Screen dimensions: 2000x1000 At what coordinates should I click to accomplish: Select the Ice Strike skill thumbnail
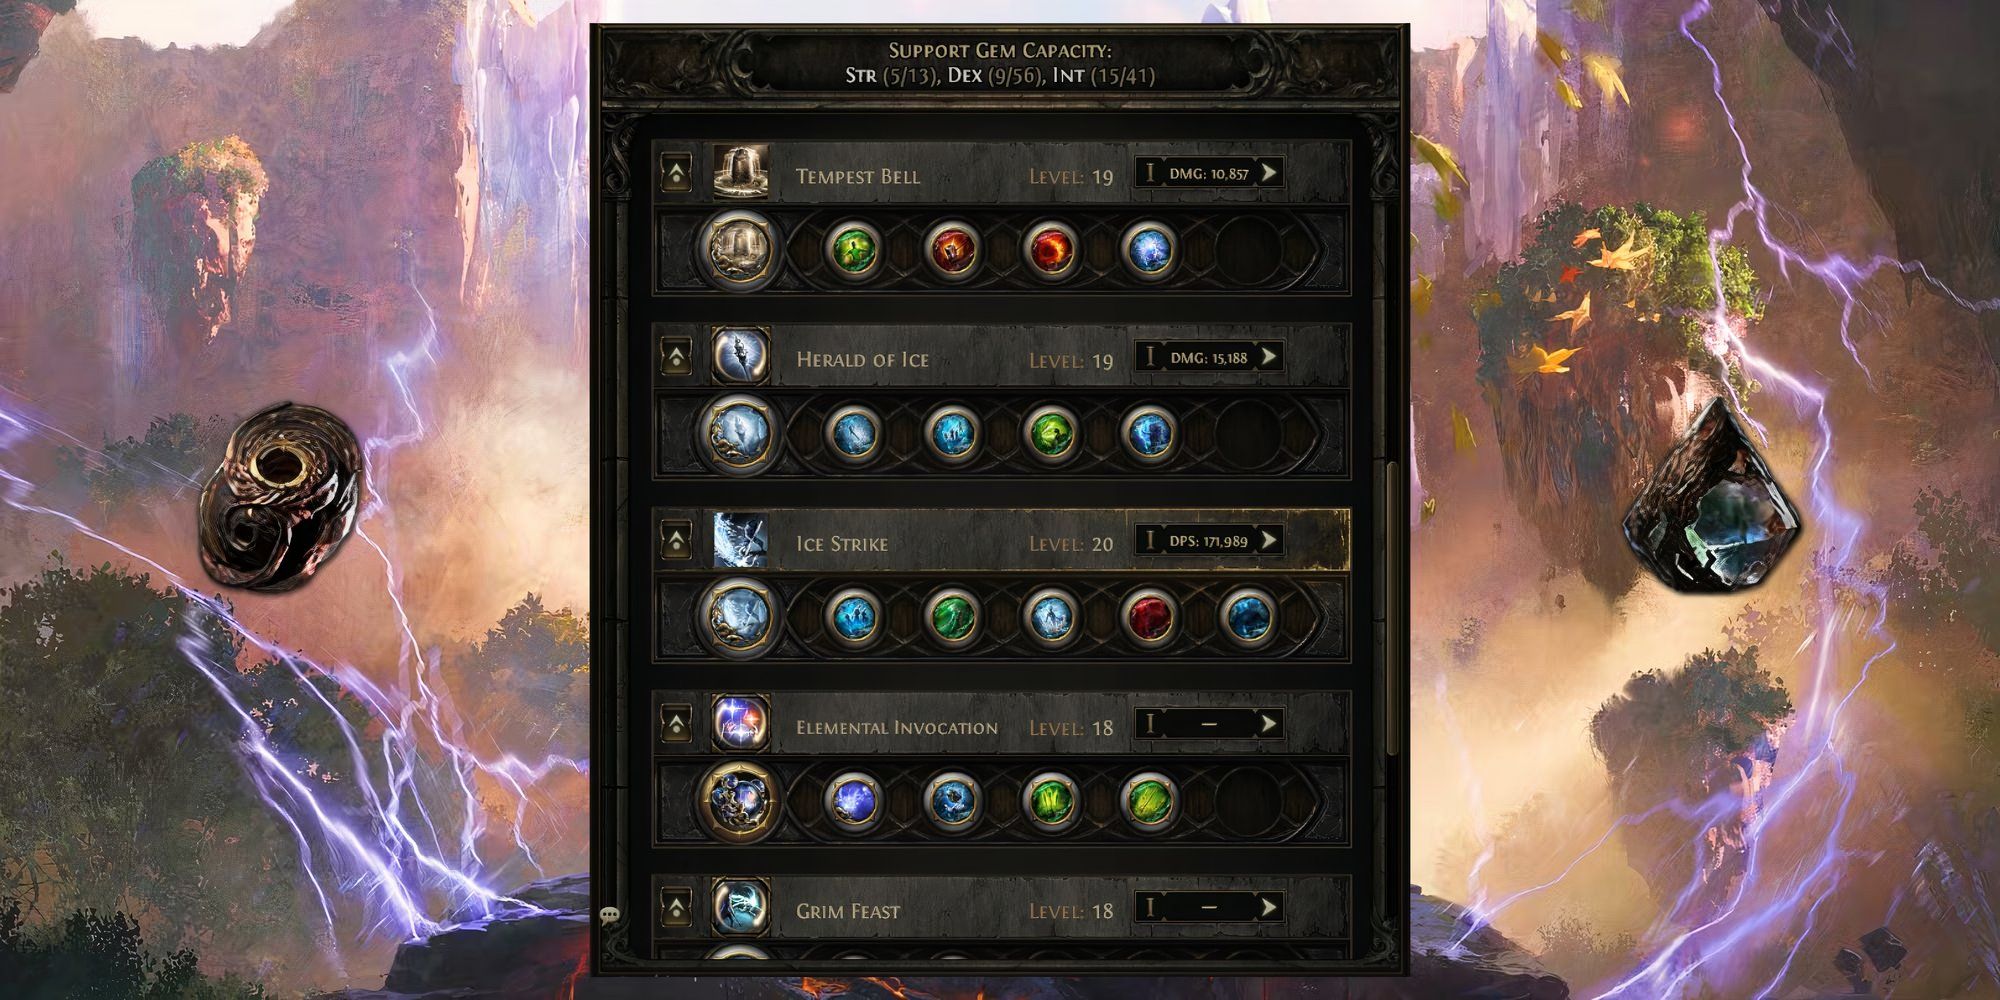[x=741, y=540]
